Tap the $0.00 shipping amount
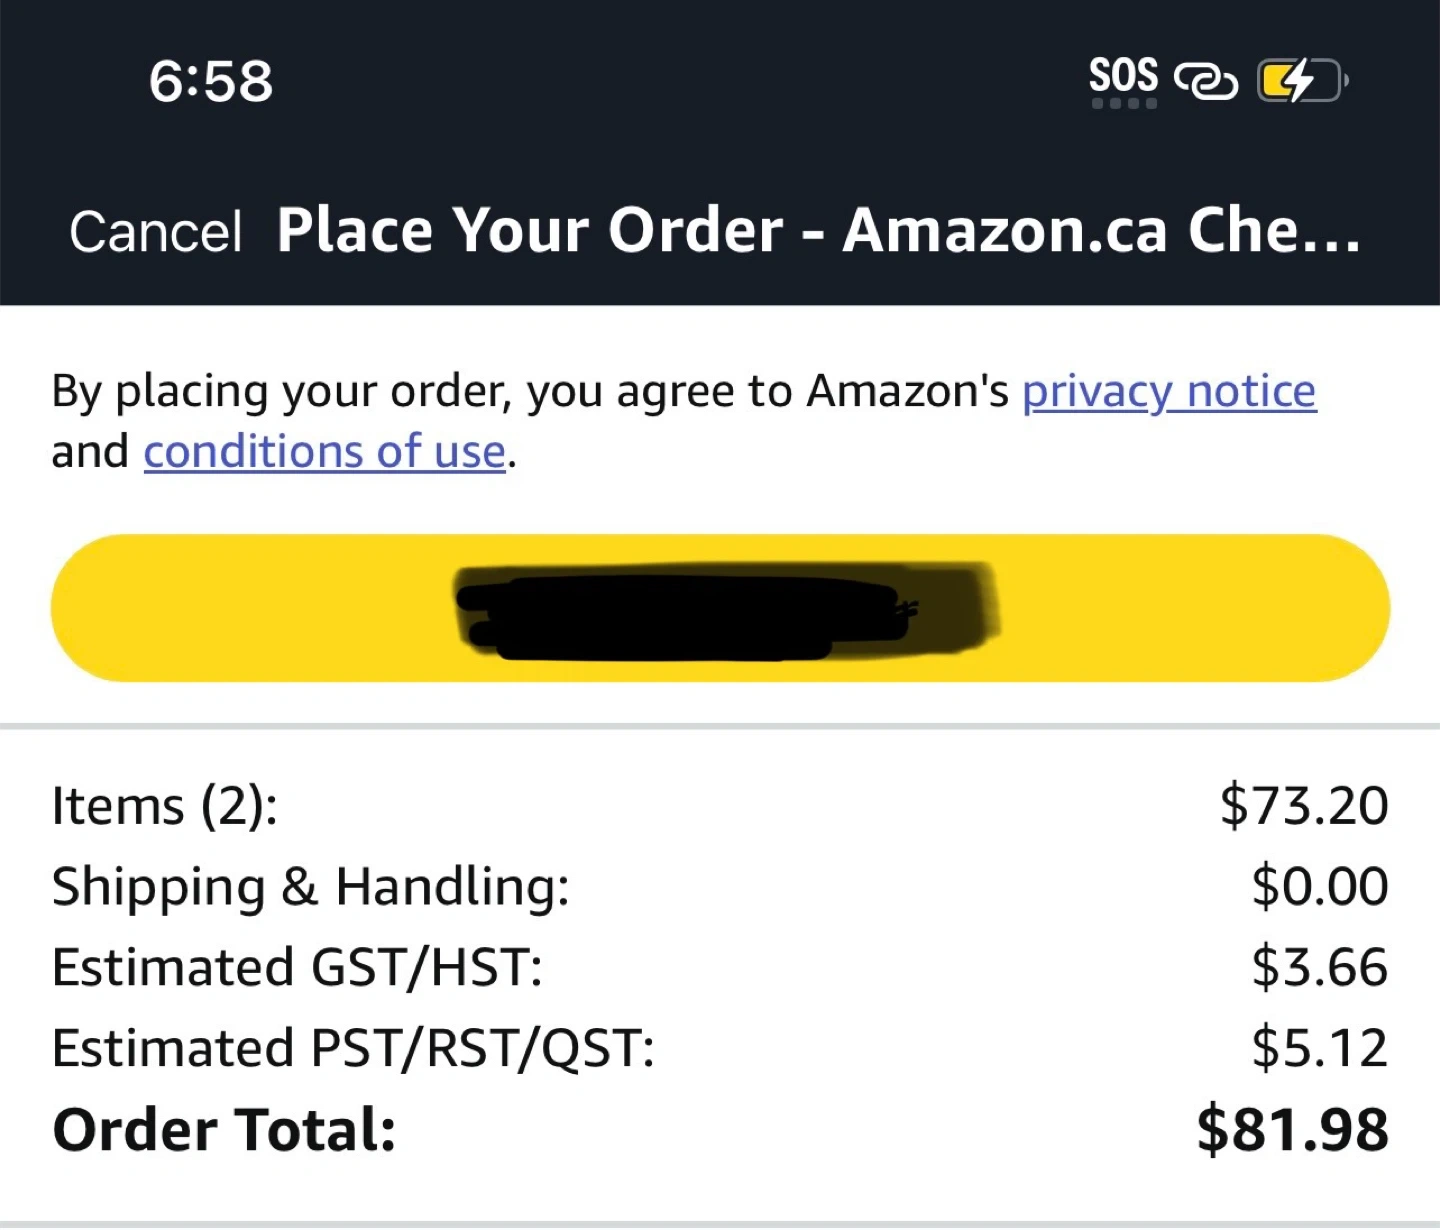Viewport: 1440px width, 1230px height. coord(1319,887)
